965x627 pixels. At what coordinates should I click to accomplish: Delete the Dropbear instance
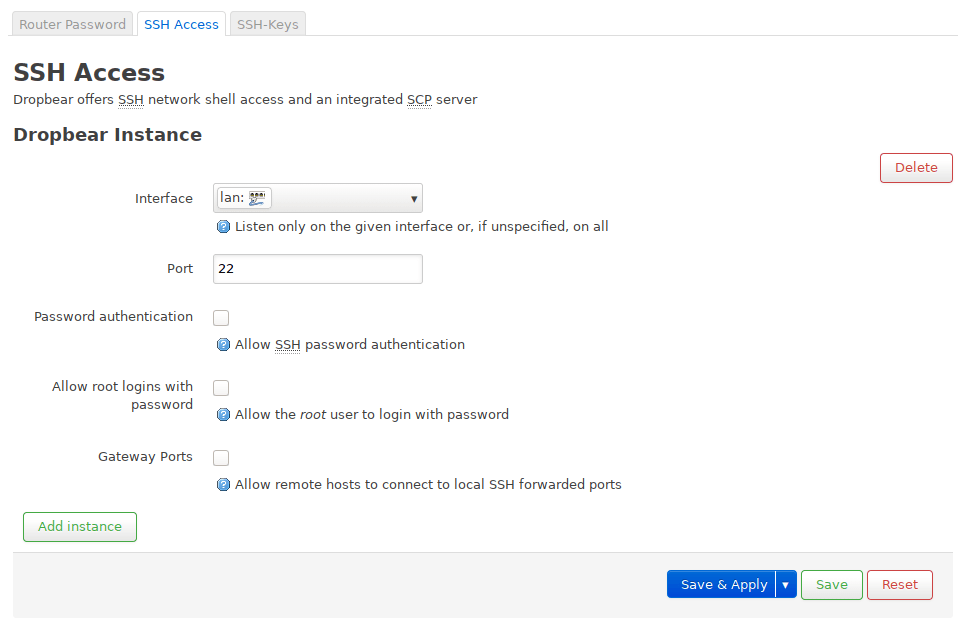coord(915,168)
